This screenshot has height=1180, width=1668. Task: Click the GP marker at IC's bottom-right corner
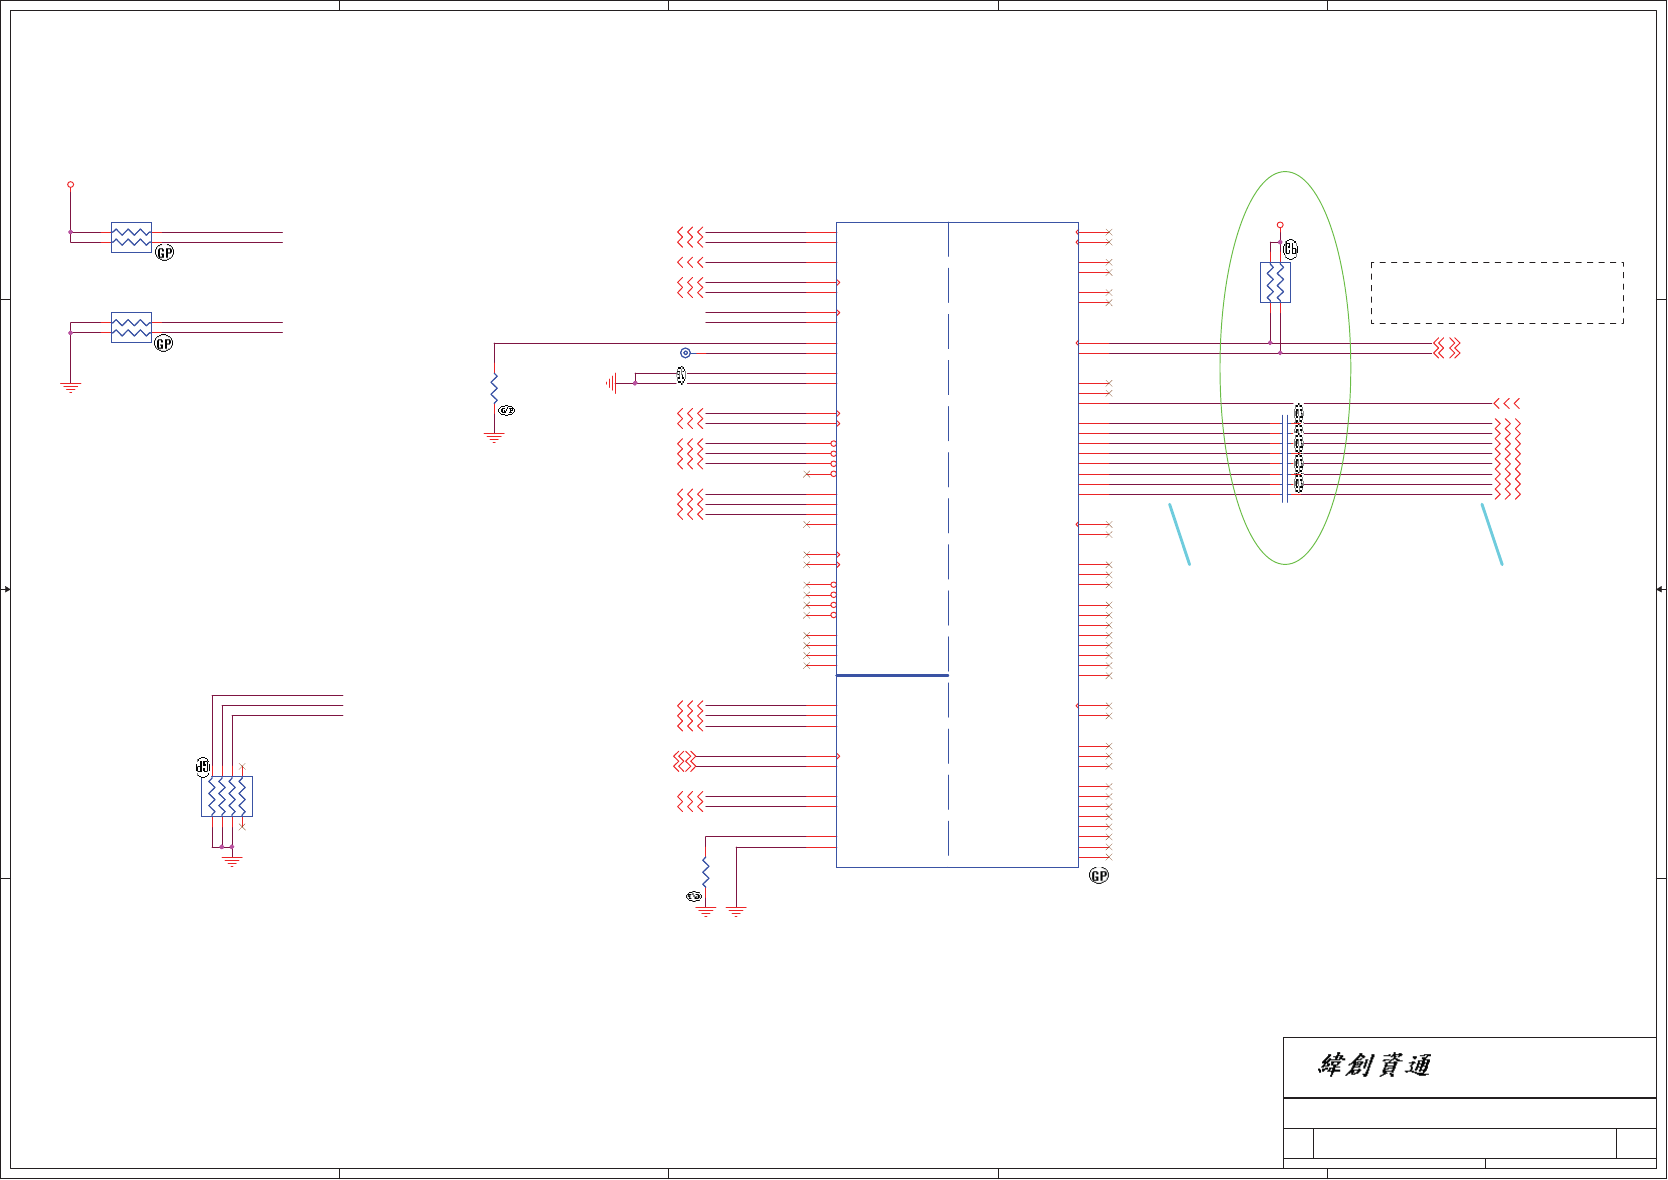(x=1099, y=876)
